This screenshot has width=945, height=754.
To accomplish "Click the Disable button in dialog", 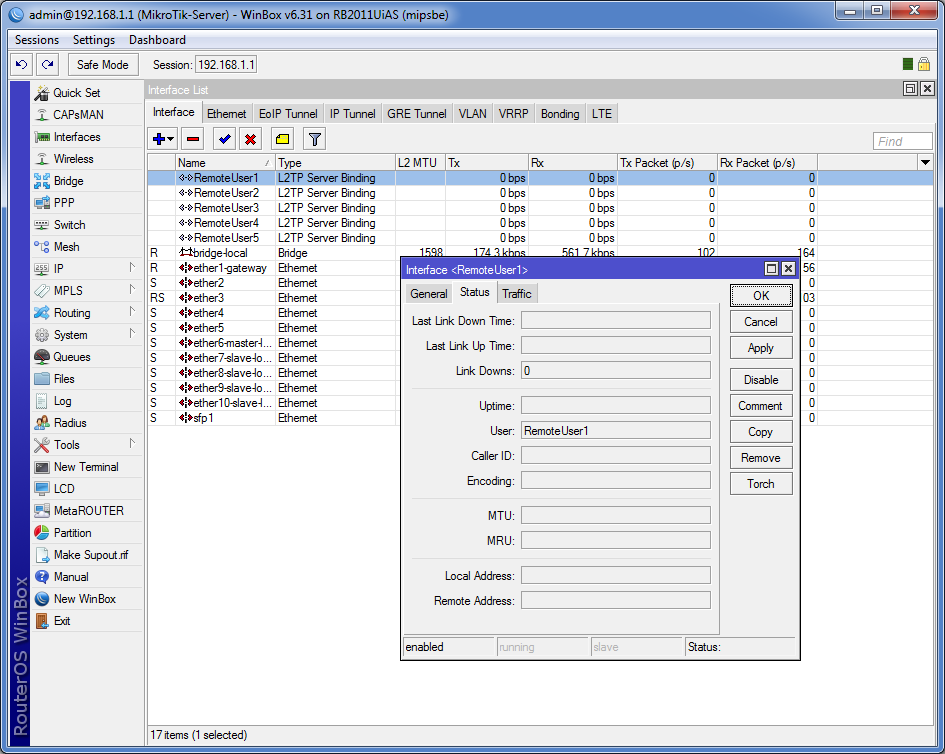I will (x=761, y=380).
